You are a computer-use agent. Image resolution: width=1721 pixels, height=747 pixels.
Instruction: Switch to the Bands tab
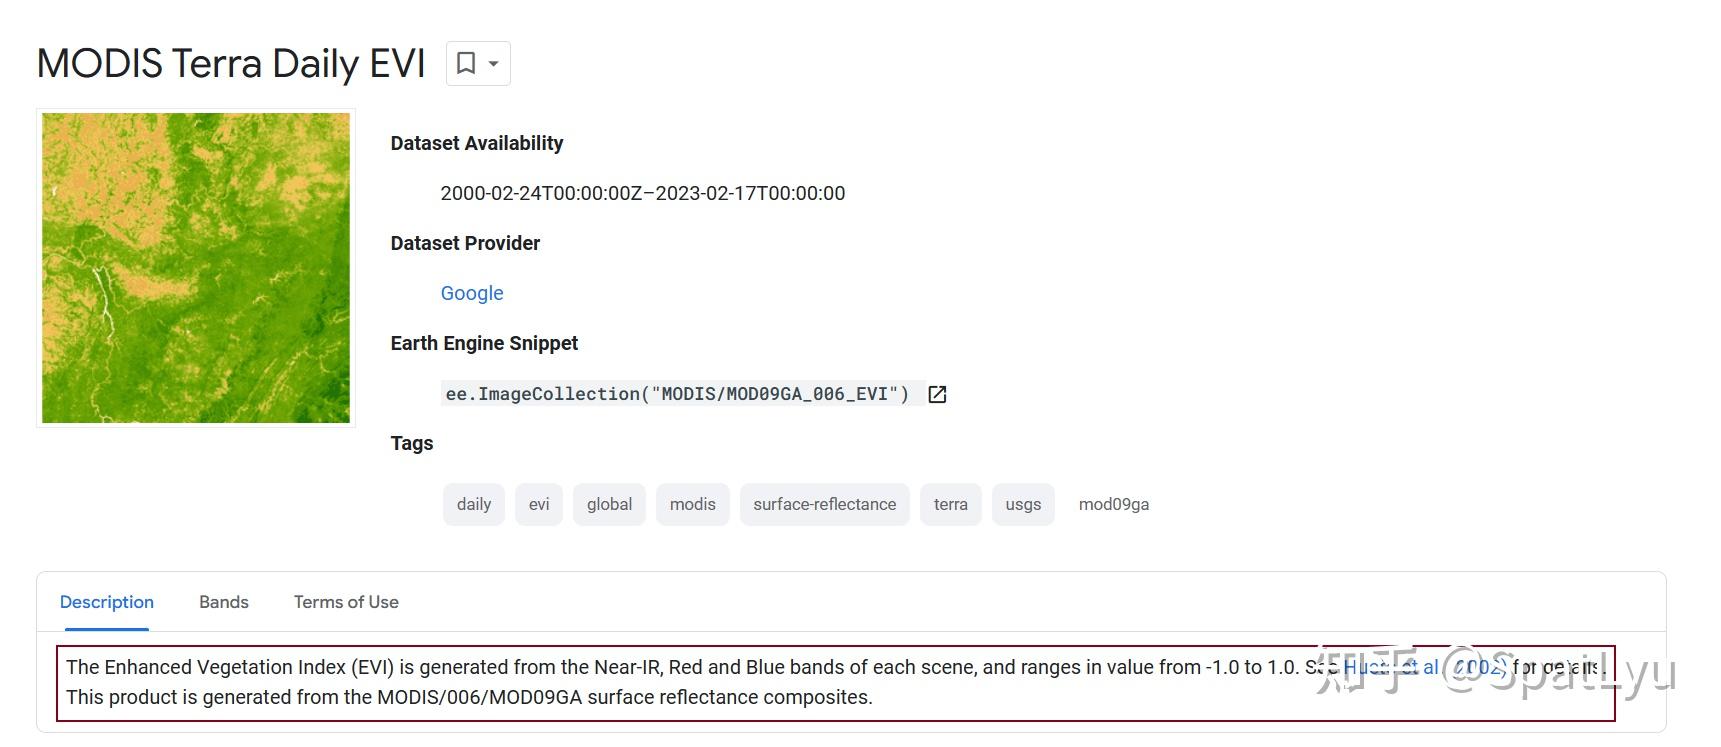(x=224, y=602)
